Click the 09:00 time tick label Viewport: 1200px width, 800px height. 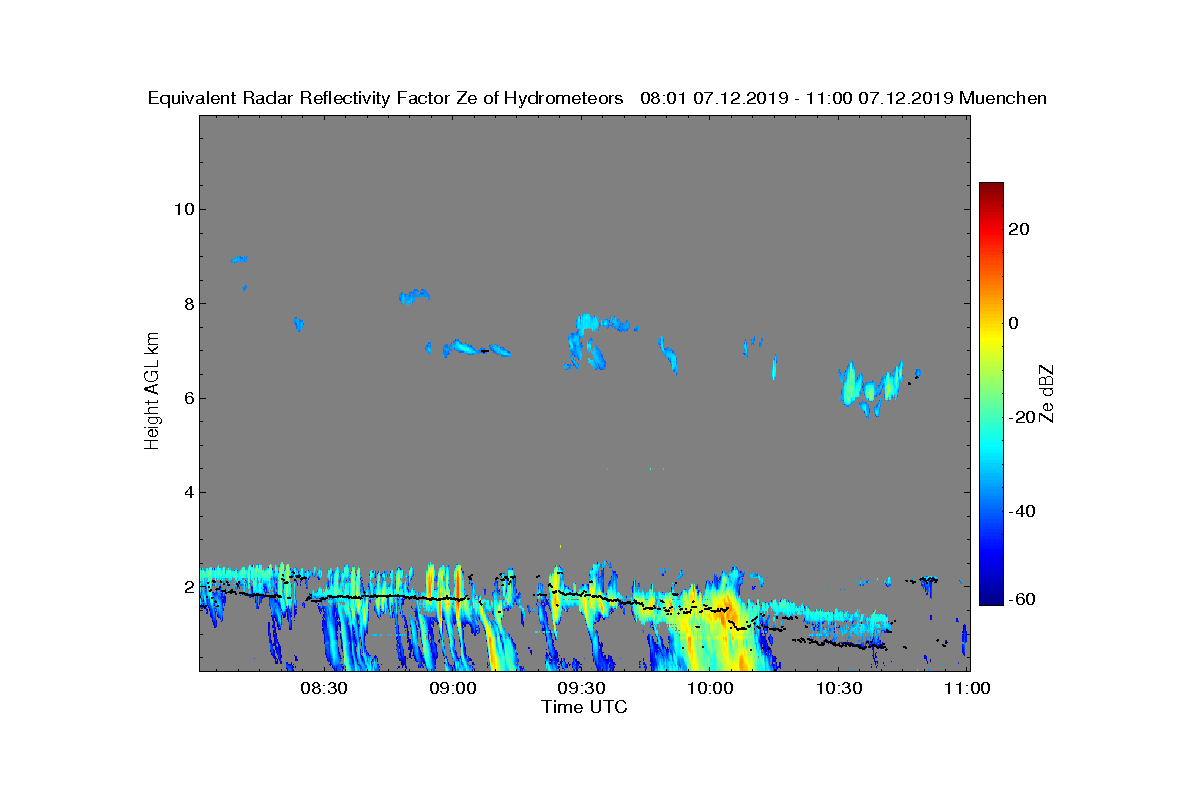(452, 688)
